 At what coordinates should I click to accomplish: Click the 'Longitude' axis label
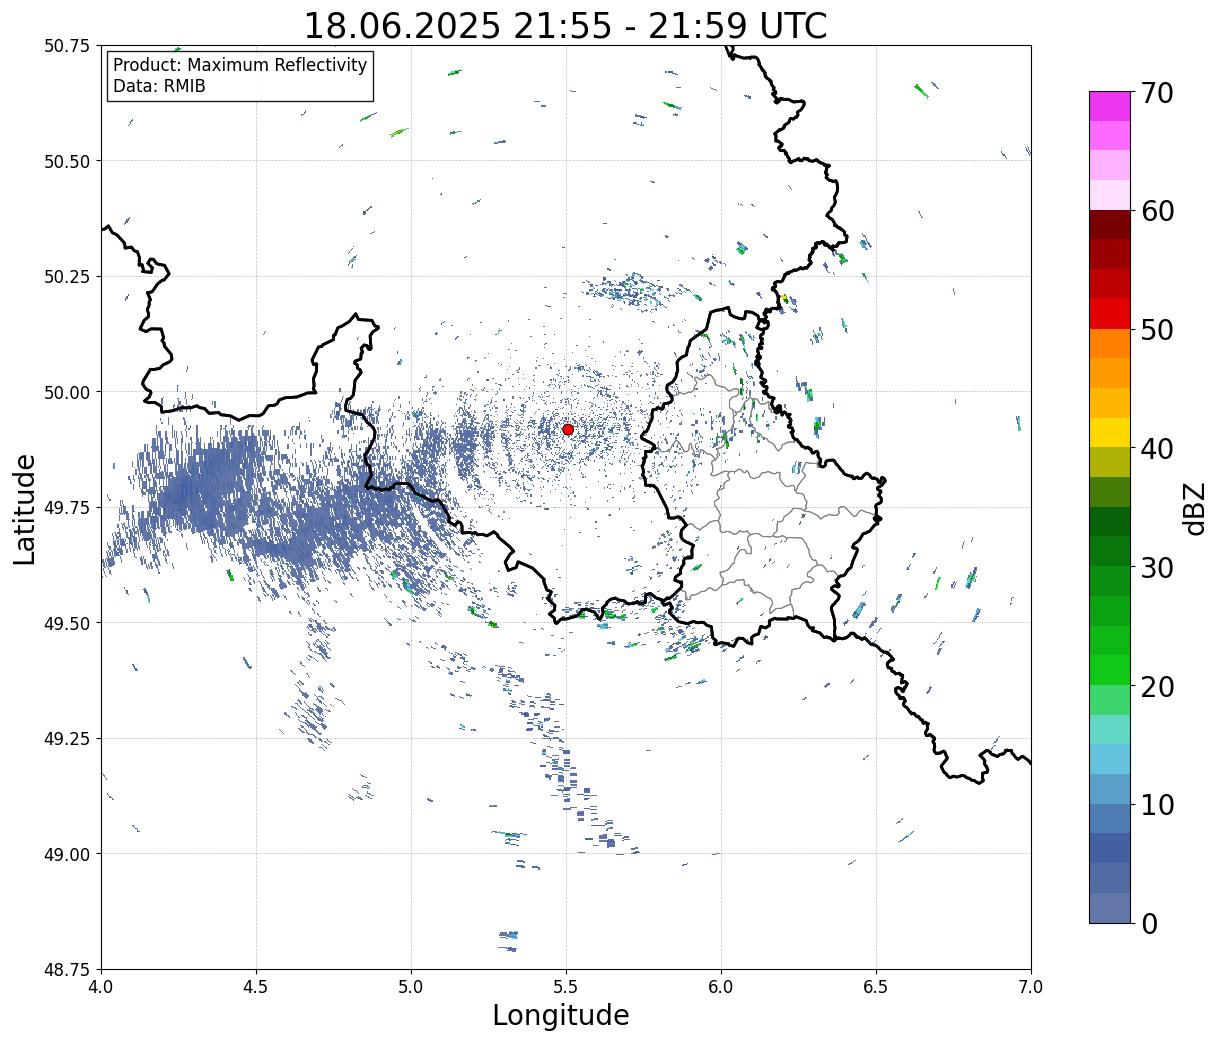pyautogui.click(x=561, y=1015)
